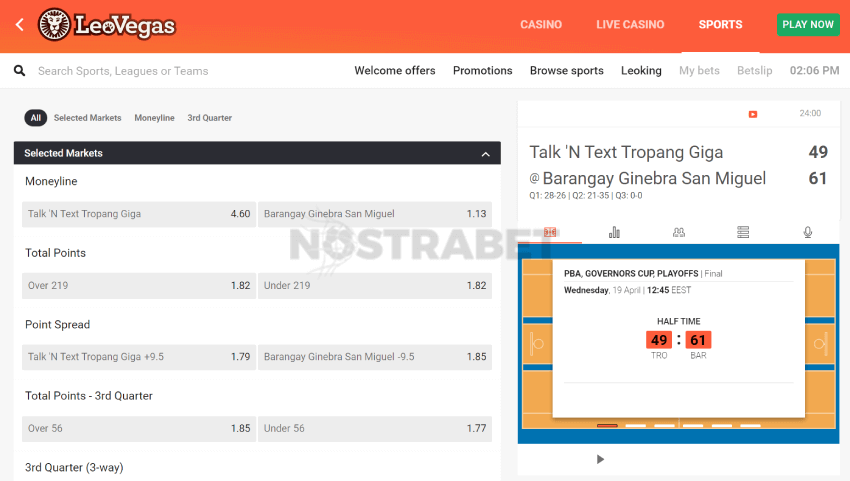Open Browse sports
Screen dimensions: 850x481
tap(566, 70)
